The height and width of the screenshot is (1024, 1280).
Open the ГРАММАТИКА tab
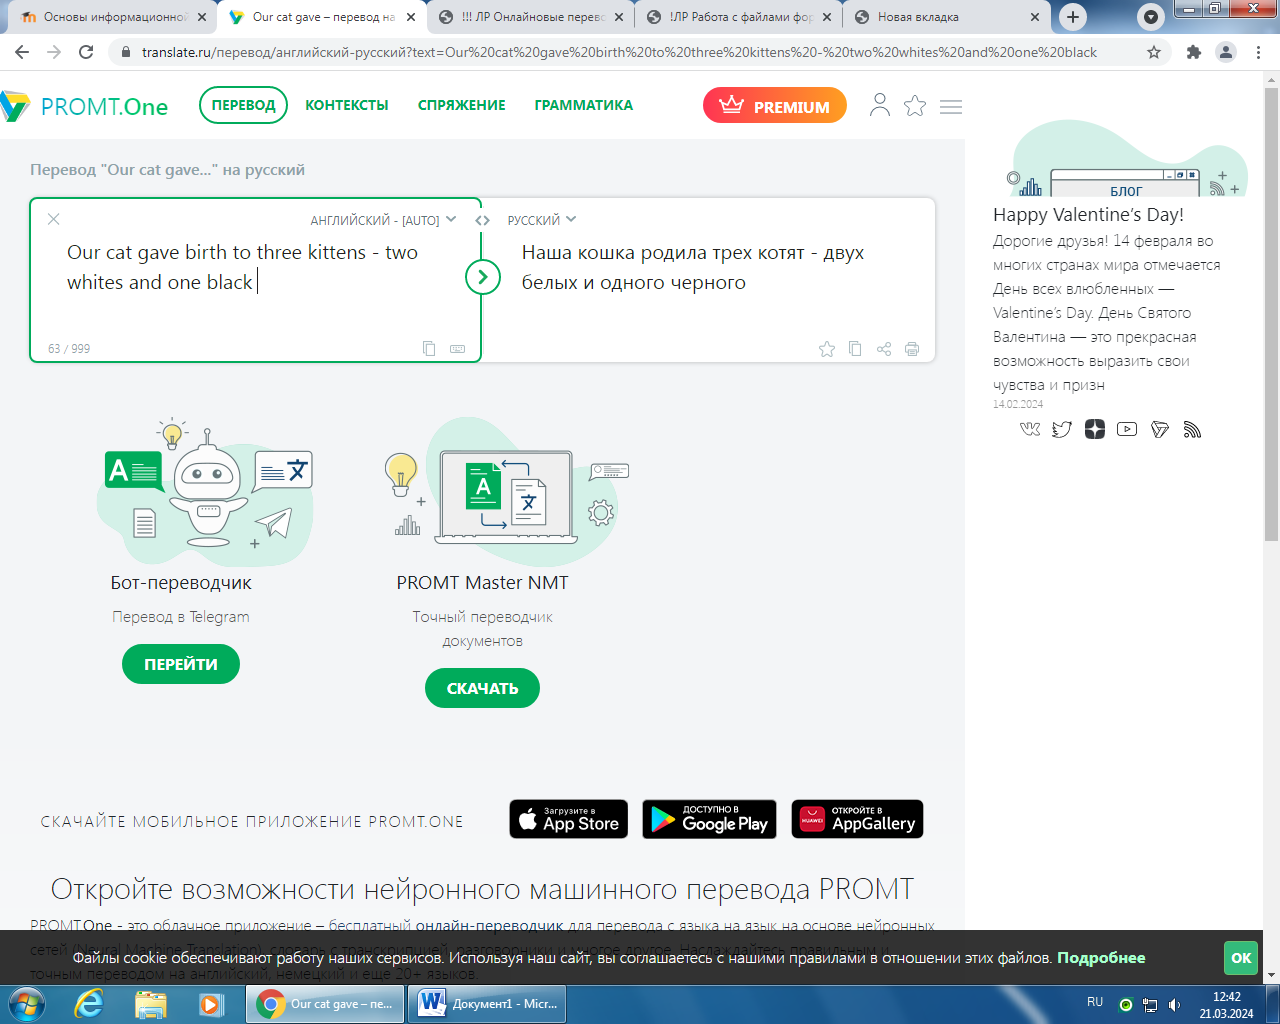tap(584, 105)
